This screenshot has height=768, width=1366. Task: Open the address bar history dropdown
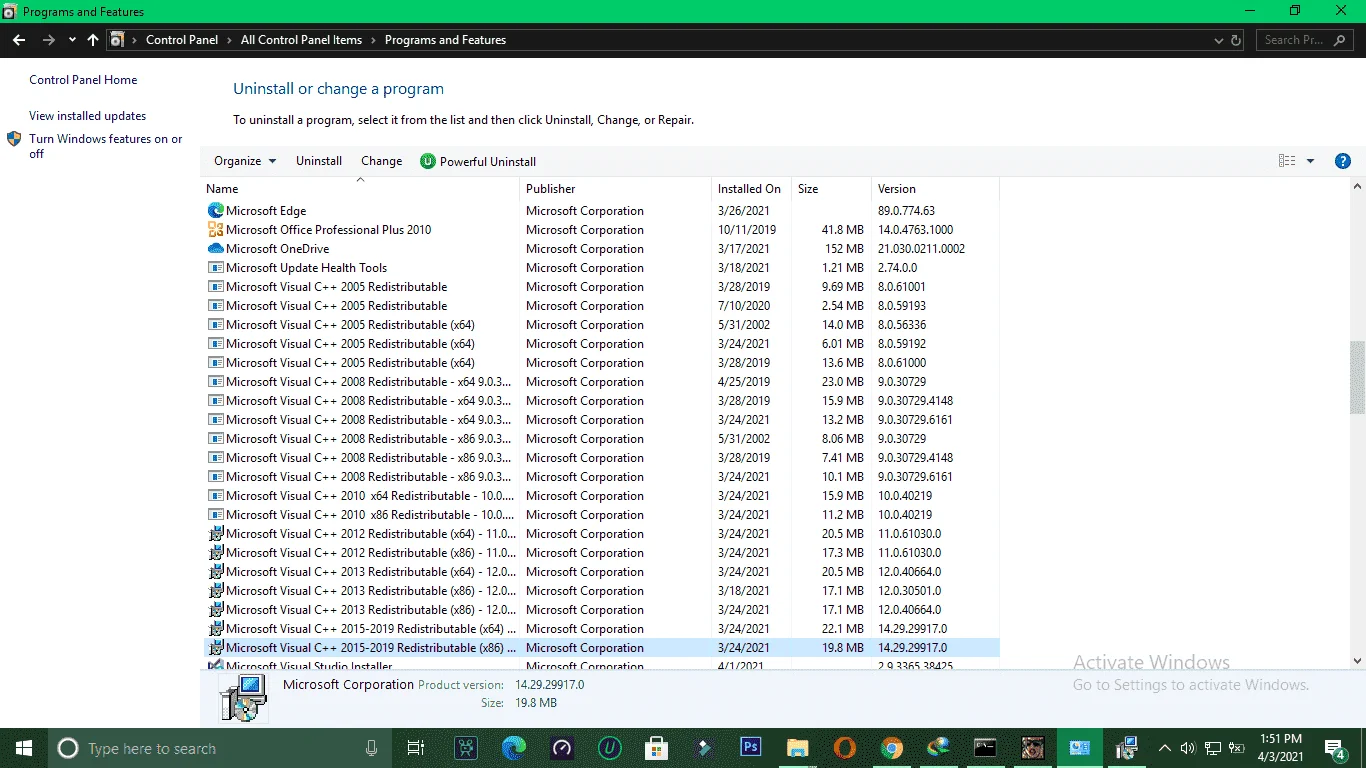point(1218,40)
